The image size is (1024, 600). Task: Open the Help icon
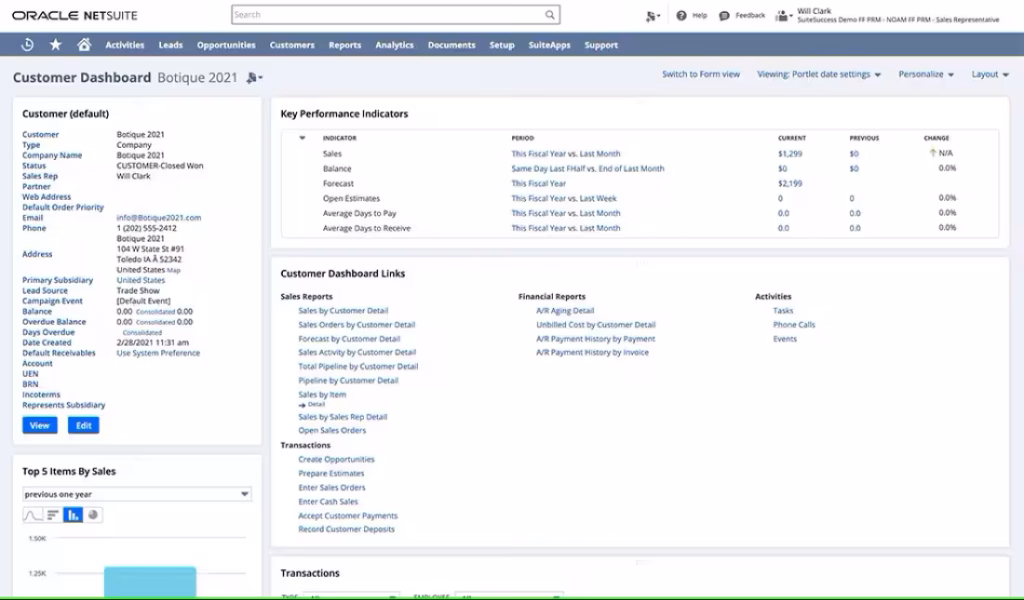click(681, 15)
